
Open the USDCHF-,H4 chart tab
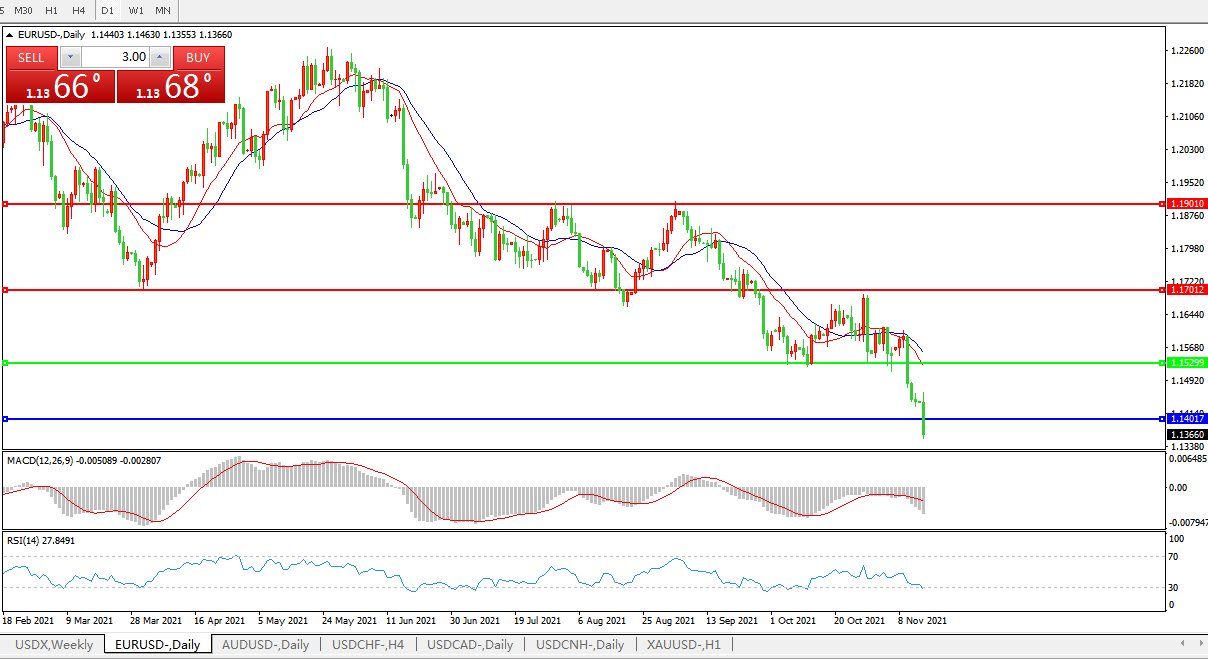click(368, 645)
